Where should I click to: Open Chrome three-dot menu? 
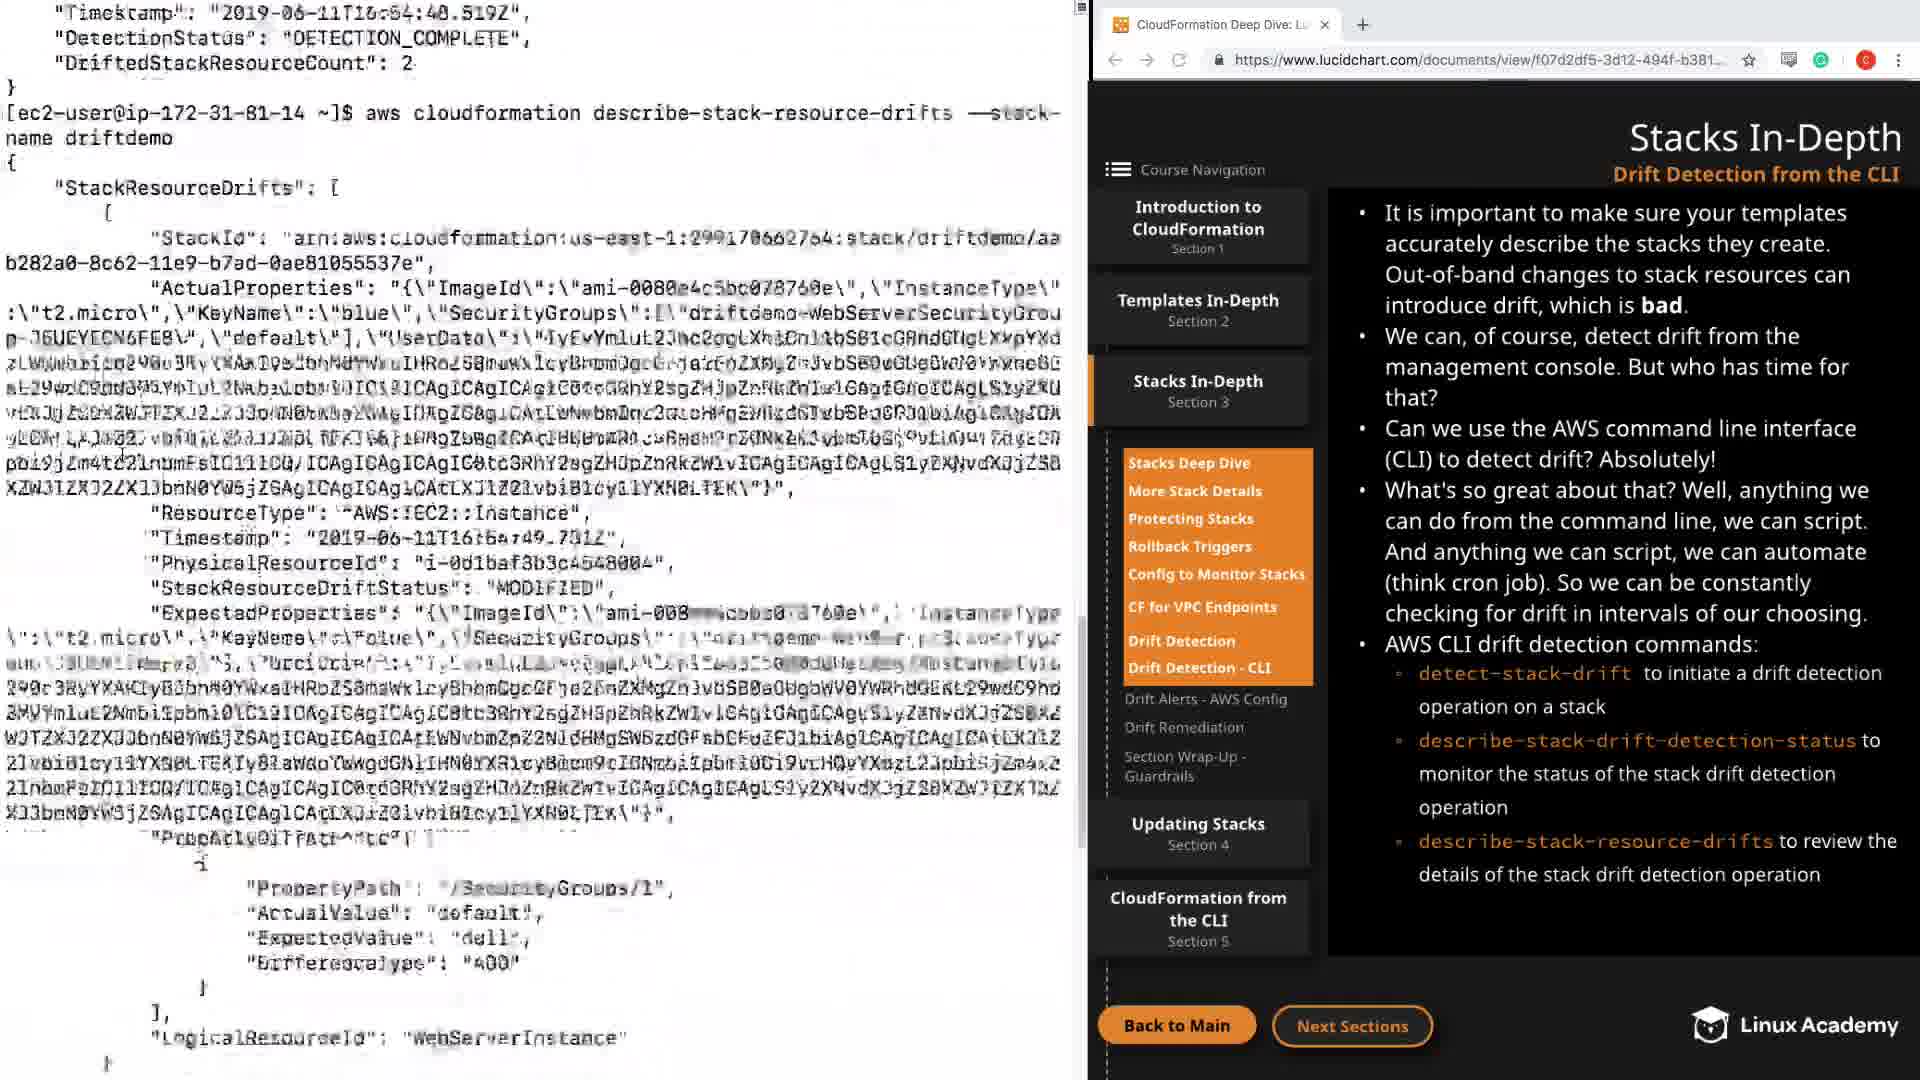(x=1898, y=60)
